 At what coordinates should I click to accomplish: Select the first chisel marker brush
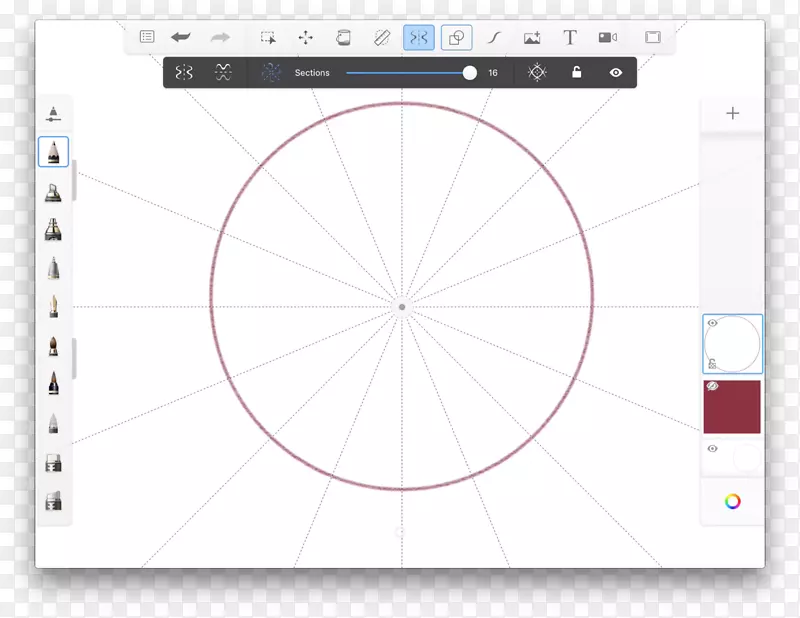tap(53, 463)
